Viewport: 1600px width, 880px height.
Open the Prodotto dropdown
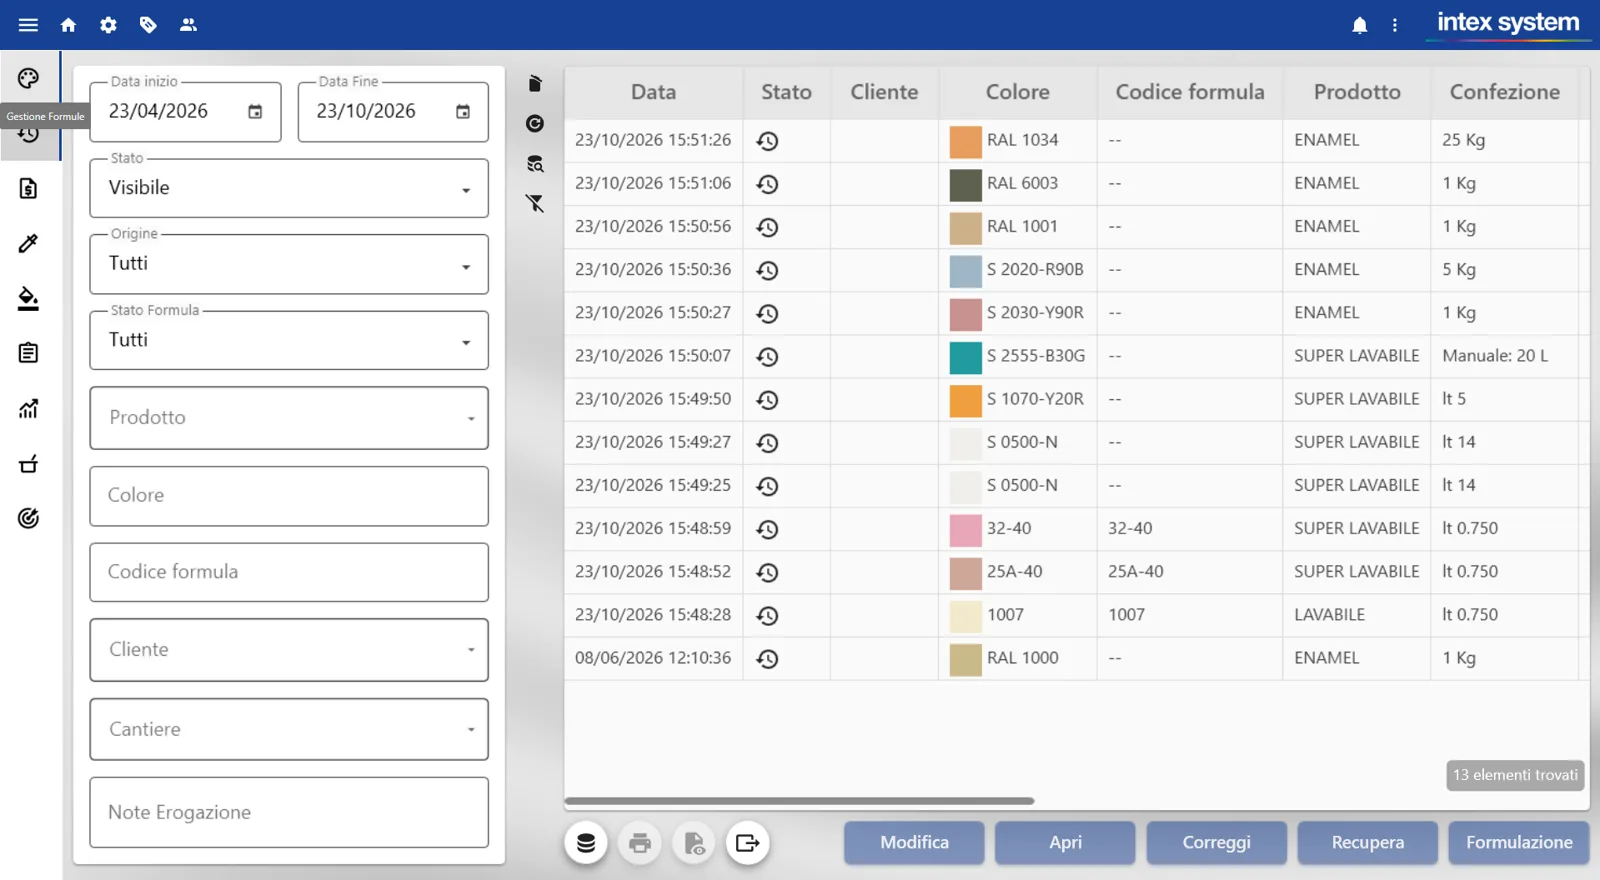[289, 418]
